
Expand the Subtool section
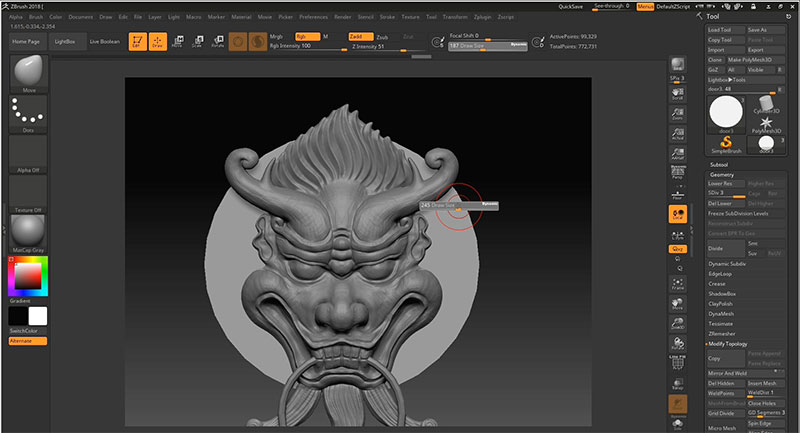720,164
